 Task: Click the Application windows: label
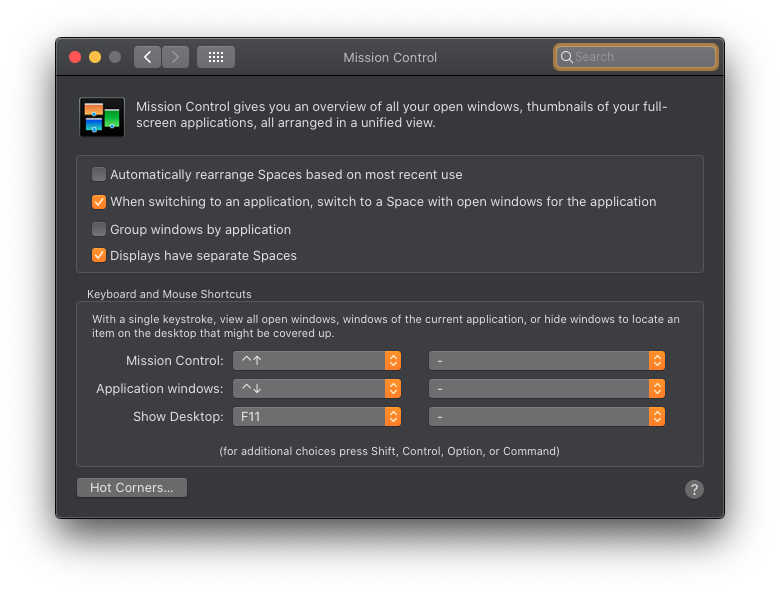160,389
